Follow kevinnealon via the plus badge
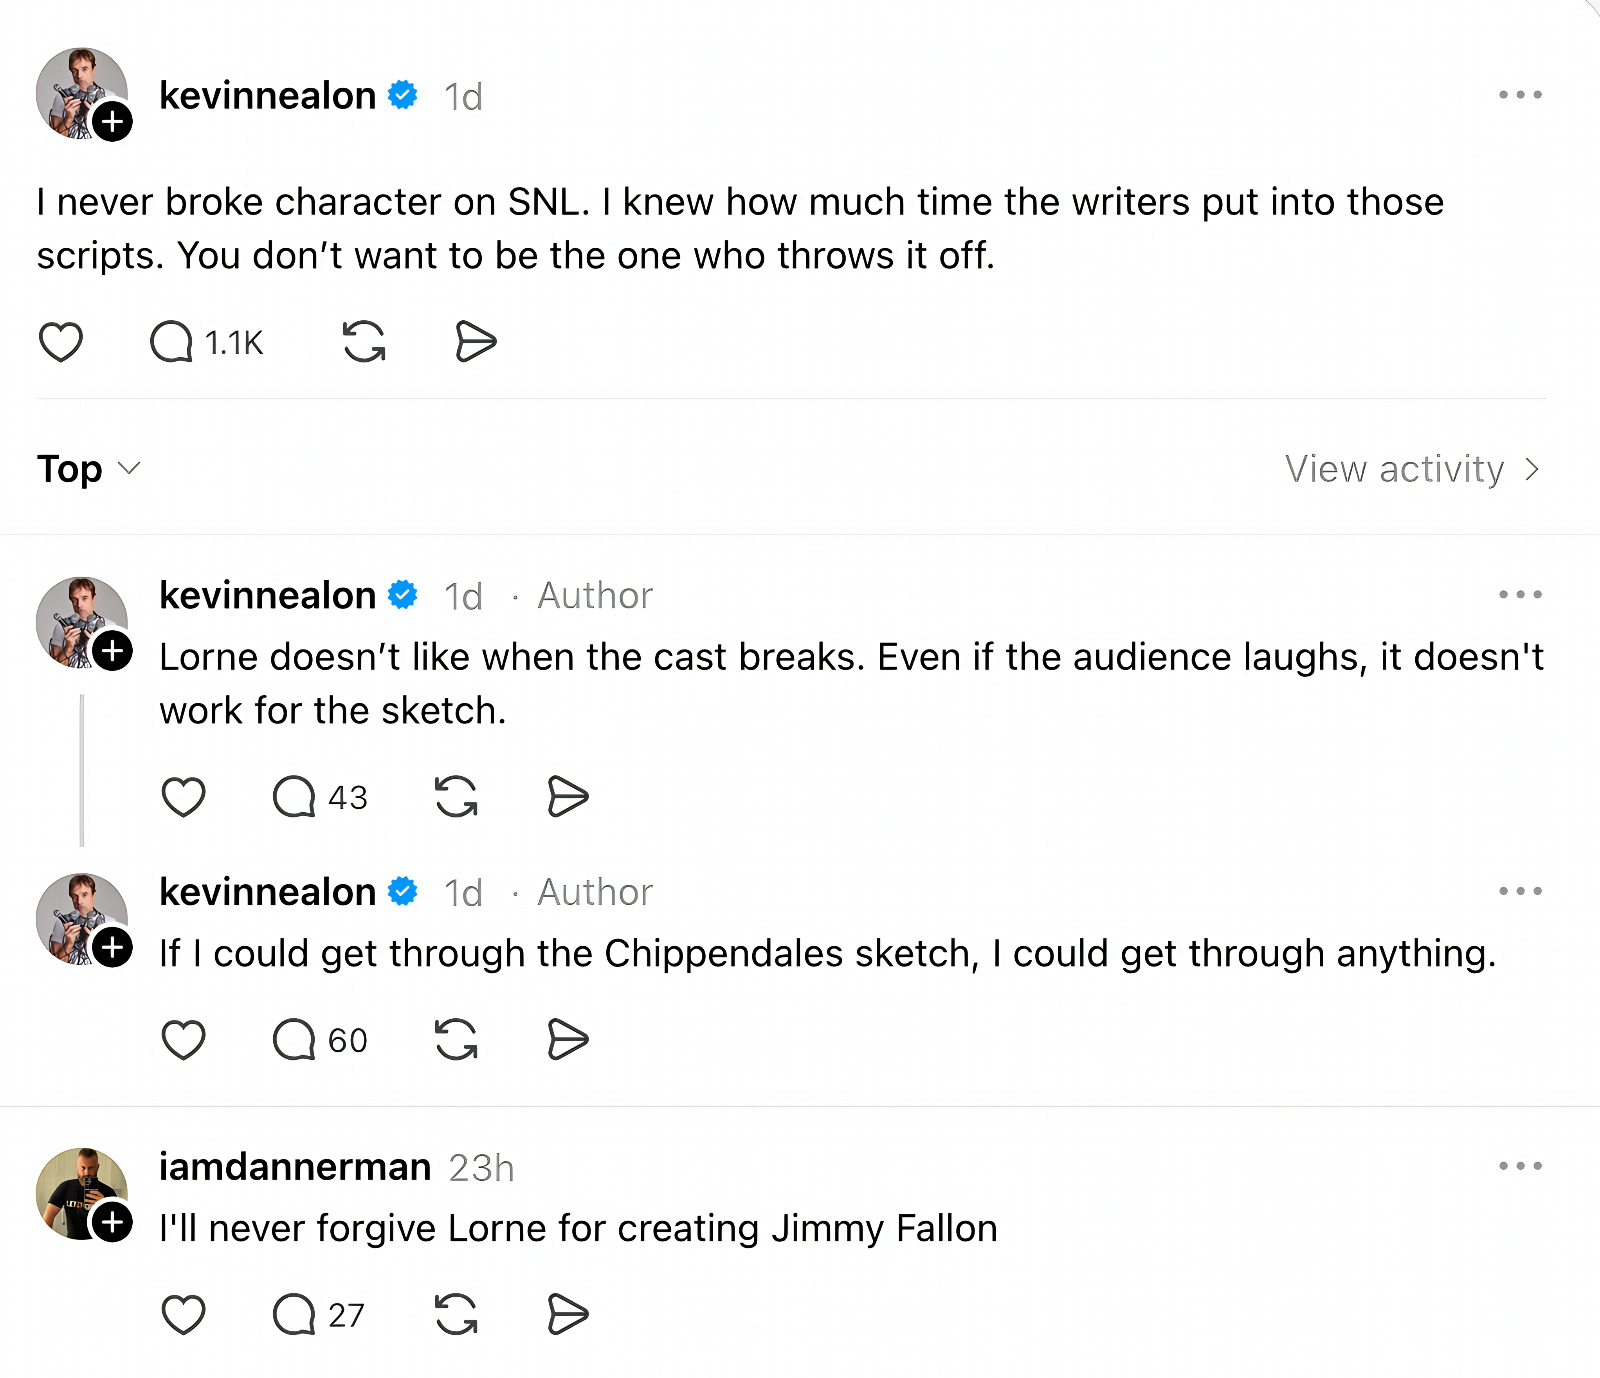The height and width of the screenshot is (1378, 1600). coord(113,122)
